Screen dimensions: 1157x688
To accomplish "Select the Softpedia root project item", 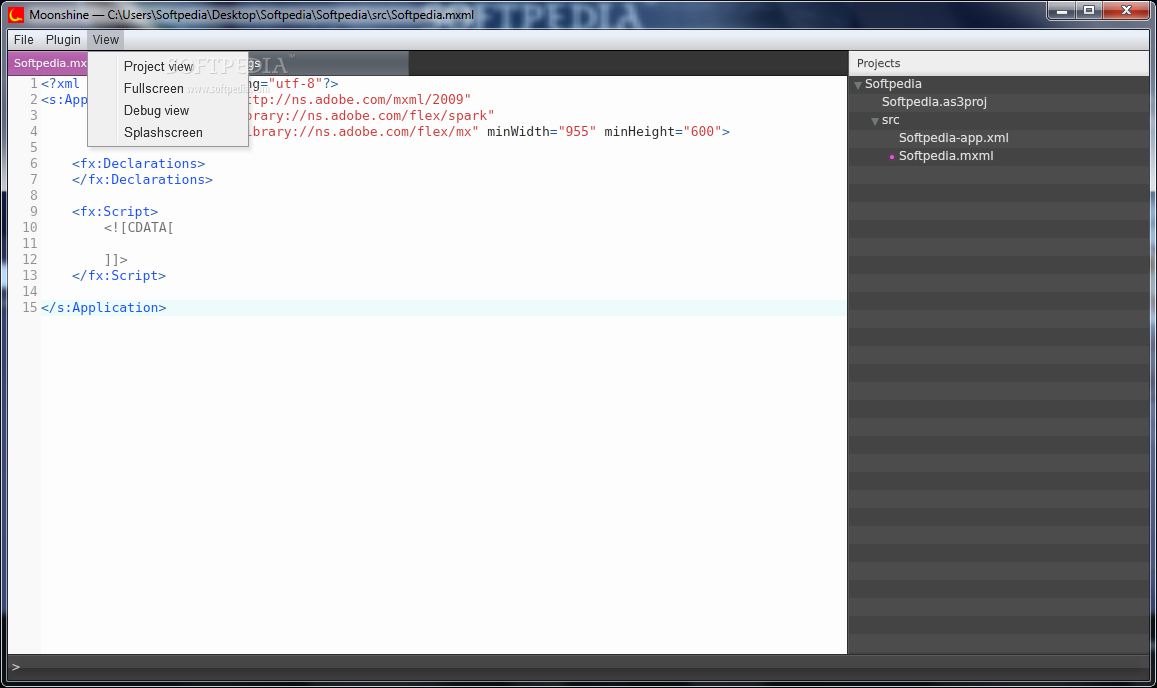I will click(x=893, y=84).
